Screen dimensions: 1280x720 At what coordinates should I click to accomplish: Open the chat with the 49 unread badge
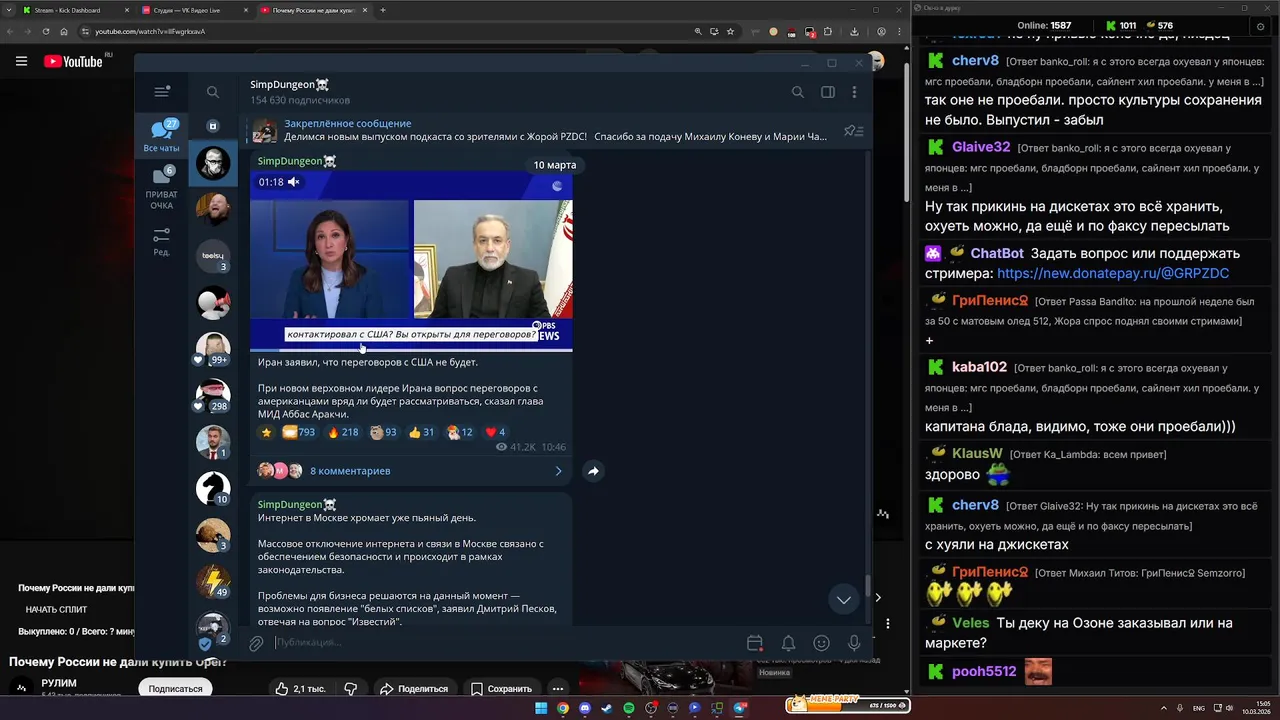pyautogui.click(x=213, y=582)
